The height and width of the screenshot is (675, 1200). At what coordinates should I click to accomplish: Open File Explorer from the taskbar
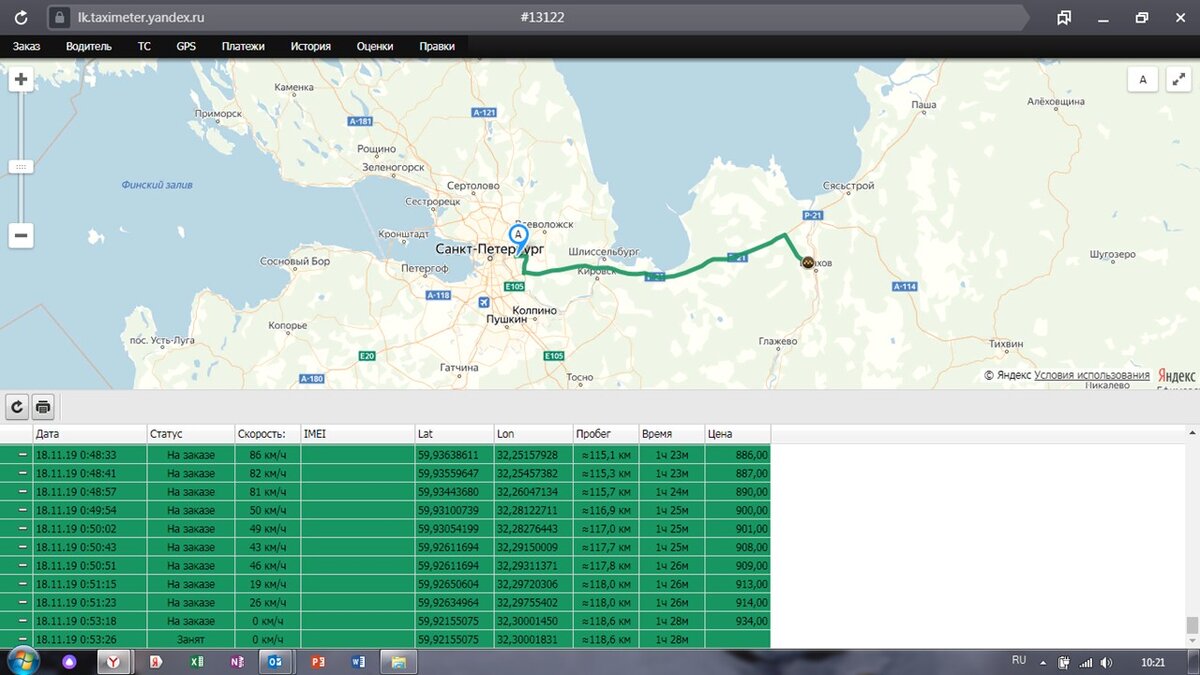[399, 662]
